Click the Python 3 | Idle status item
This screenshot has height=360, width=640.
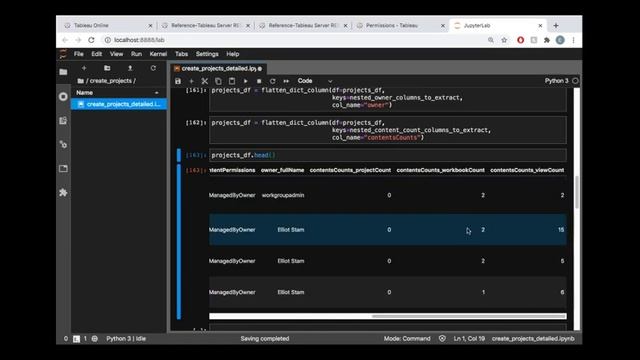(x=126, y=339)
